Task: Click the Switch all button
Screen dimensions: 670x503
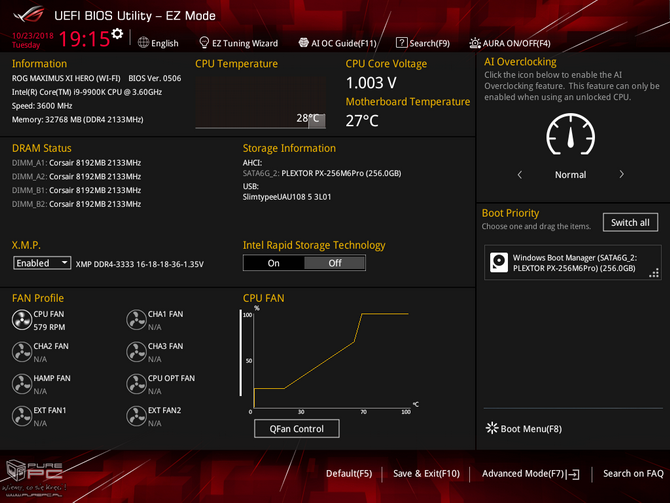Action: coord(630,222)
